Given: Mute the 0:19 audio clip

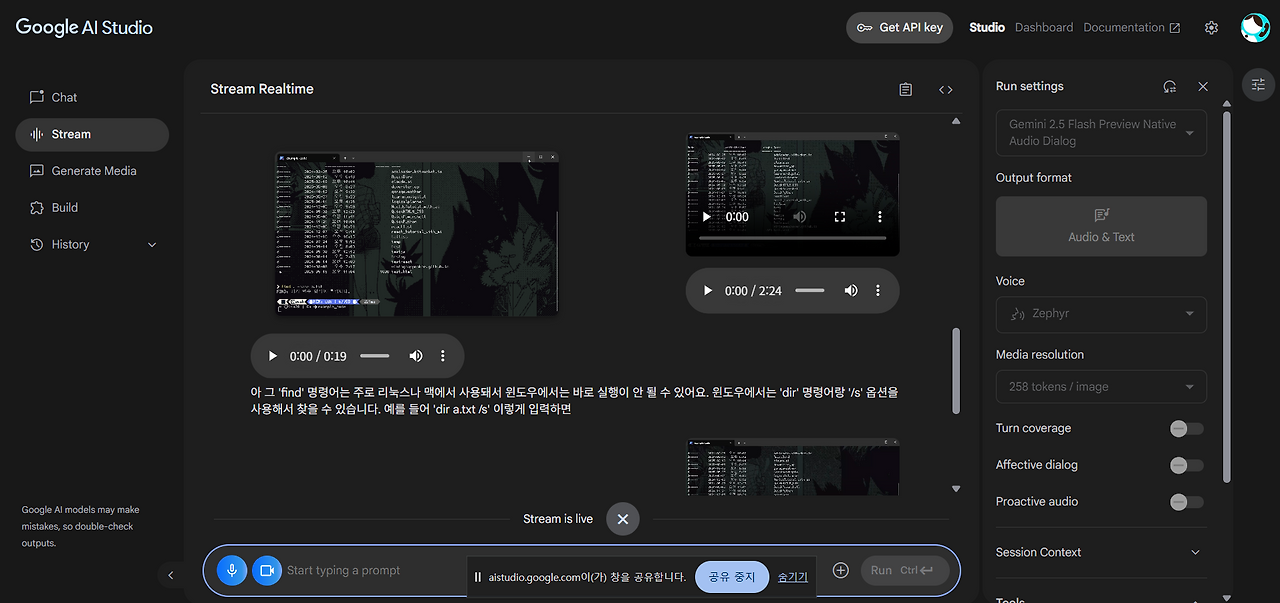Looking at the screenshot, I should [x=416, y=356].
